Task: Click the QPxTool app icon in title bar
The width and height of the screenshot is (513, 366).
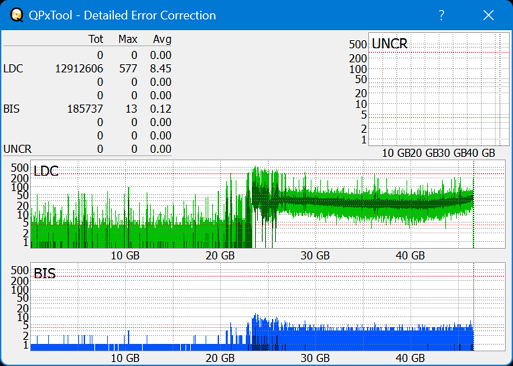Action: click(17, 15)
